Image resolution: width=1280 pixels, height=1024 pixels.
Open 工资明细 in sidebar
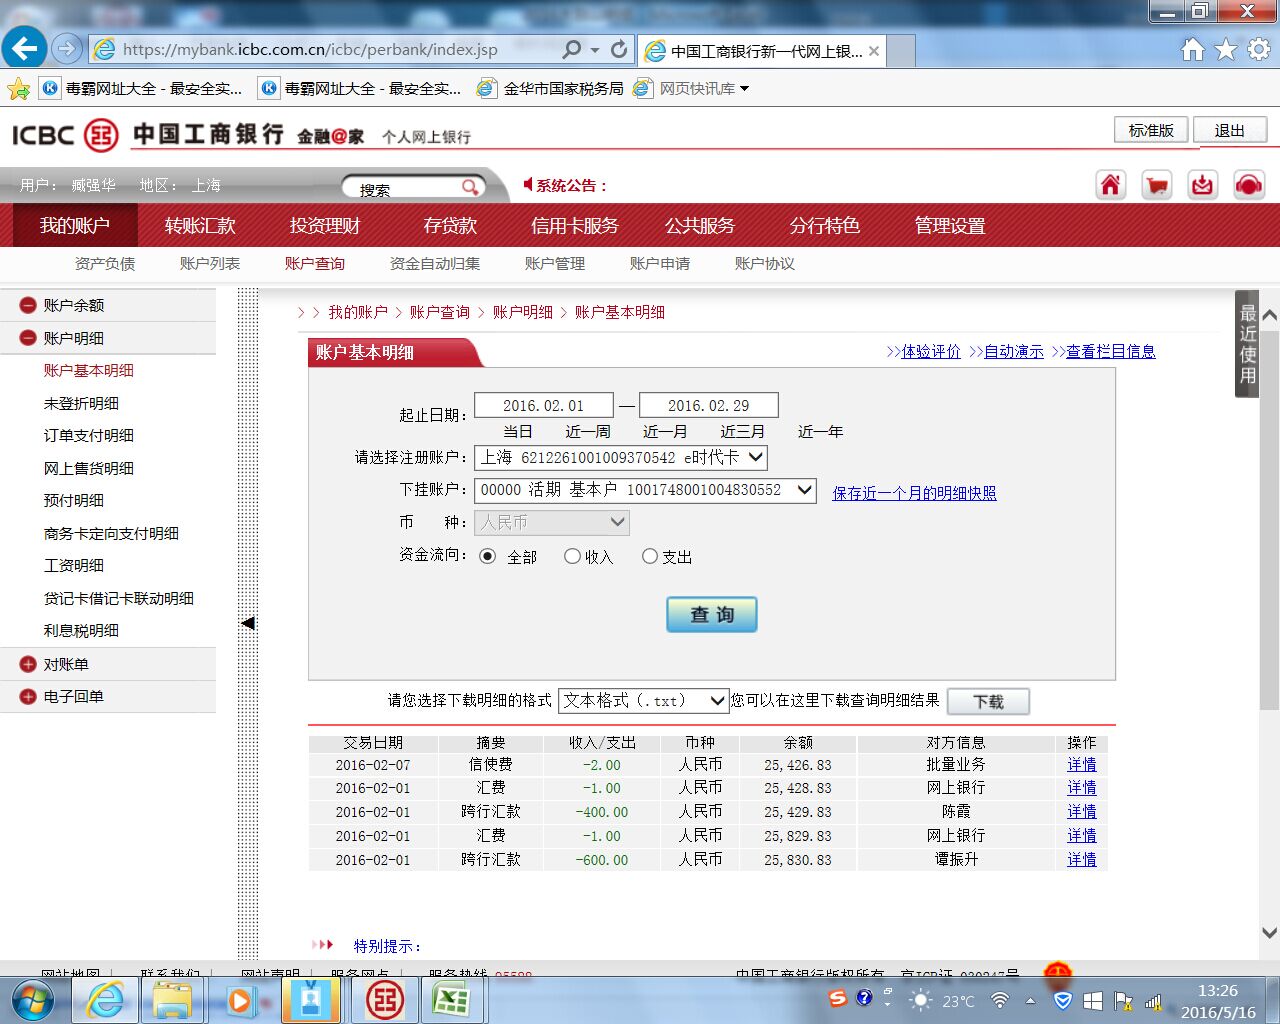click(74, 565)
